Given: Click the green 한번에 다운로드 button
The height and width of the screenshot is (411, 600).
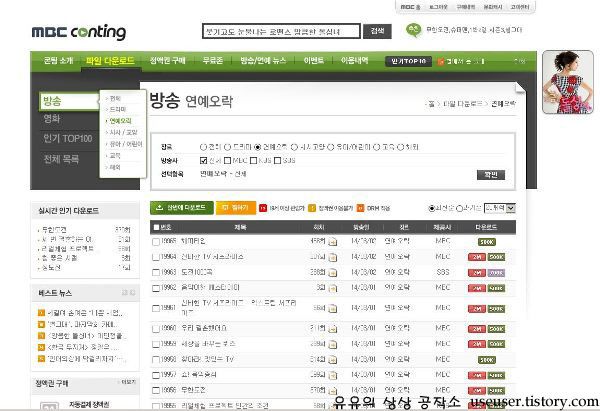Looking at the screenshot, I should tap(182, 208).
